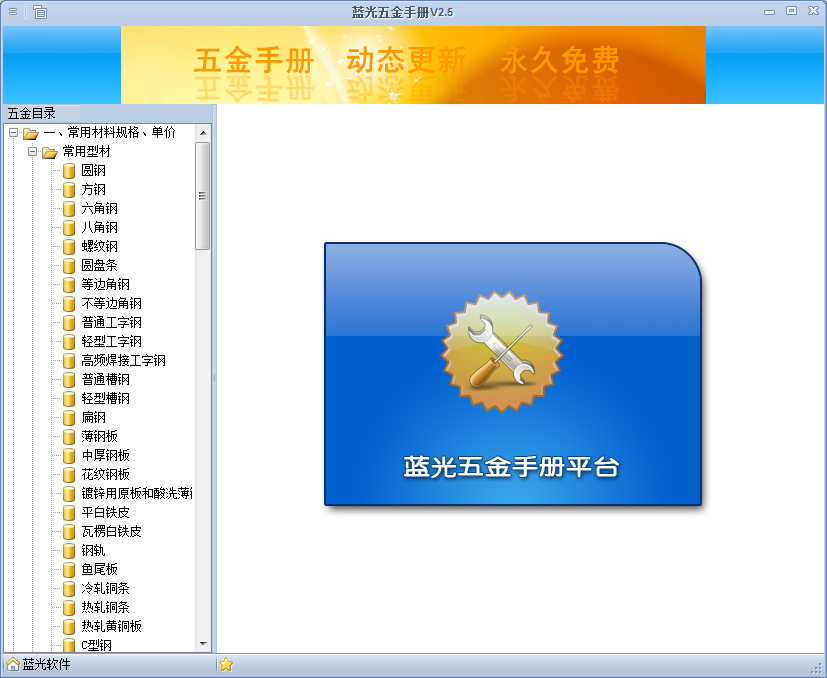The height and width of the screenshot is (678, 827).
Task: Close the 蓝光五金手册 window
Action: tap(813, 11)
